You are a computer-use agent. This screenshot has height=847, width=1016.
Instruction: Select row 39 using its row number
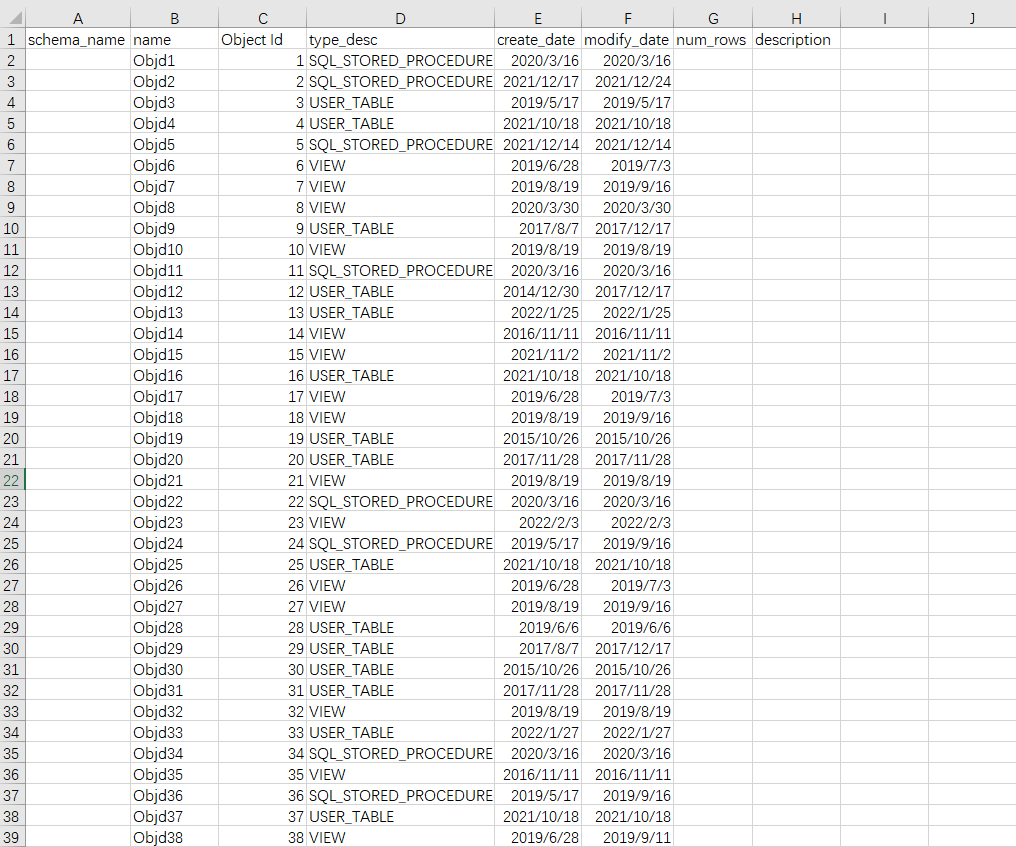[x=12, y=838]
